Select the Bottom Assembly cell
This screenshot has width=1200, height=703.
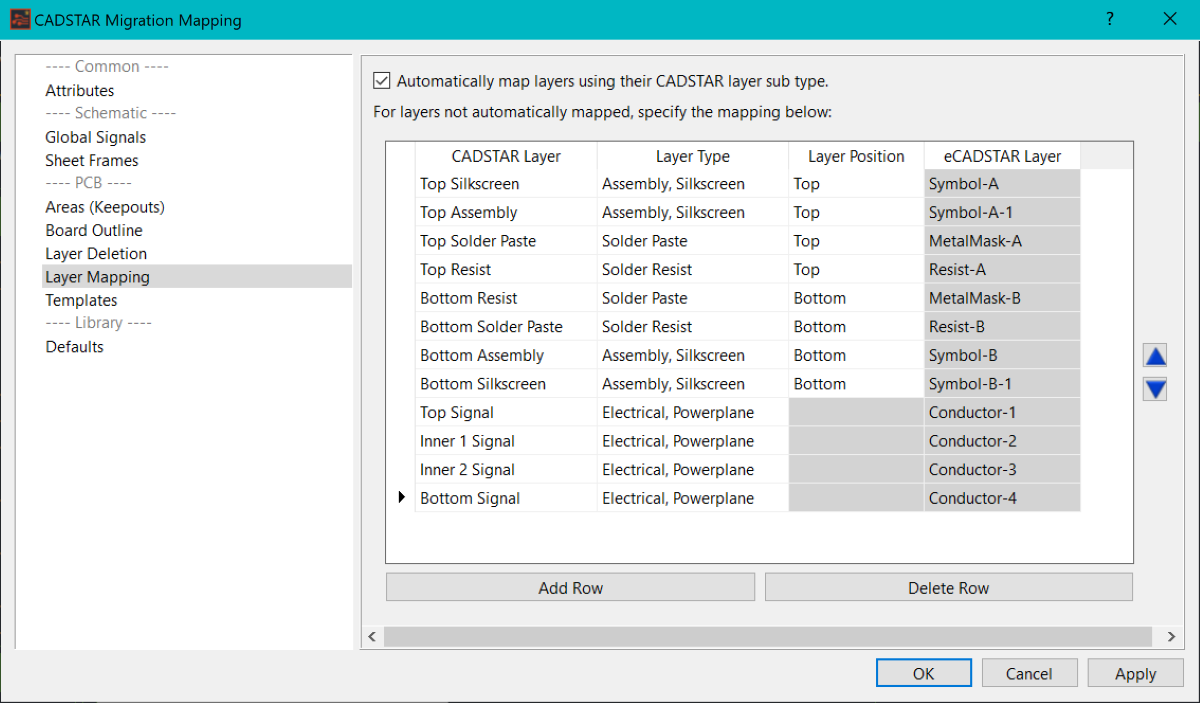click(x=506, y=355)
